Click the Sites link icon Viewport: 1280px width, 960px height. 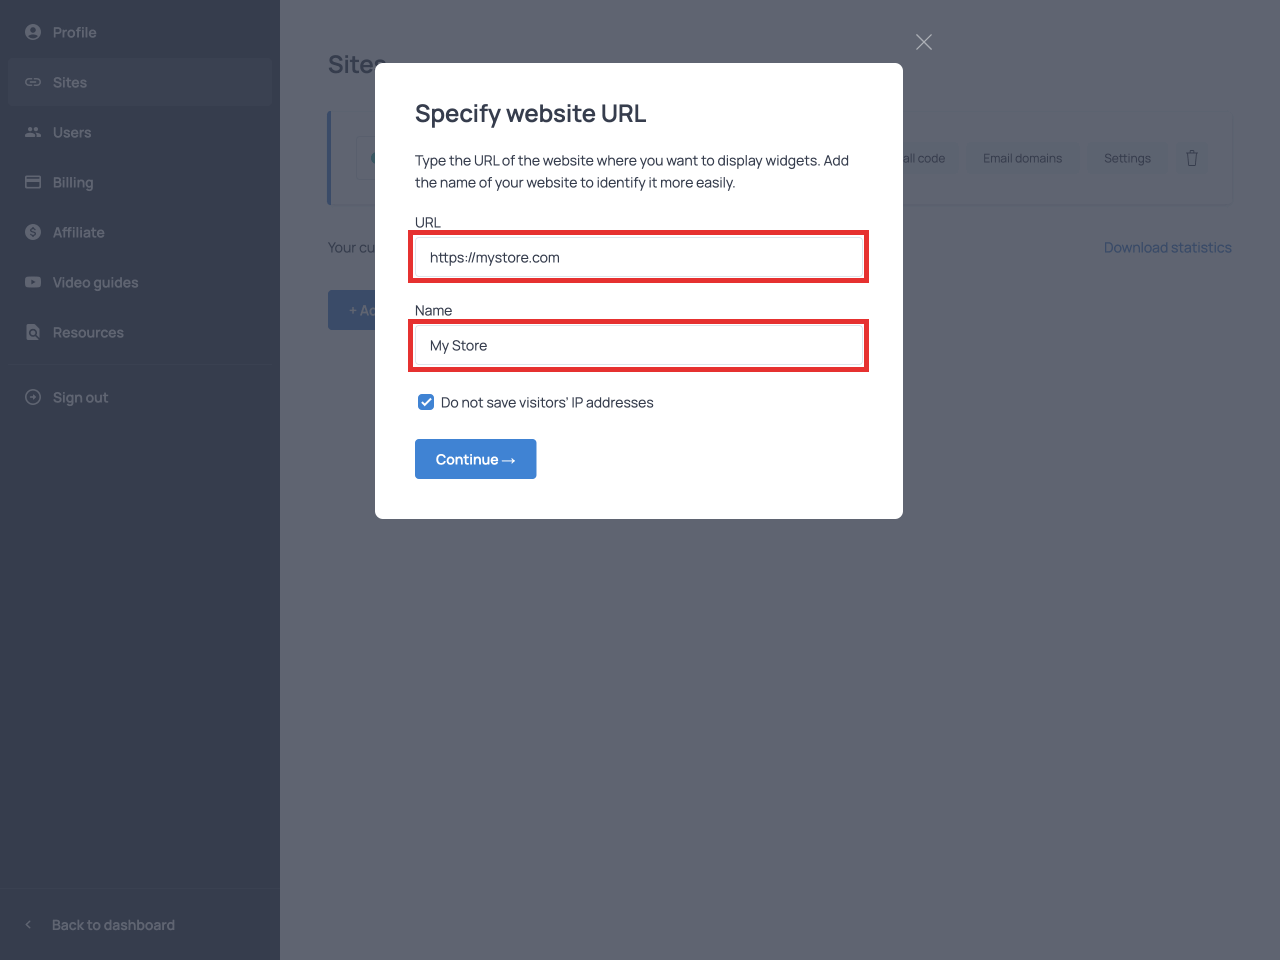[33, 82]
